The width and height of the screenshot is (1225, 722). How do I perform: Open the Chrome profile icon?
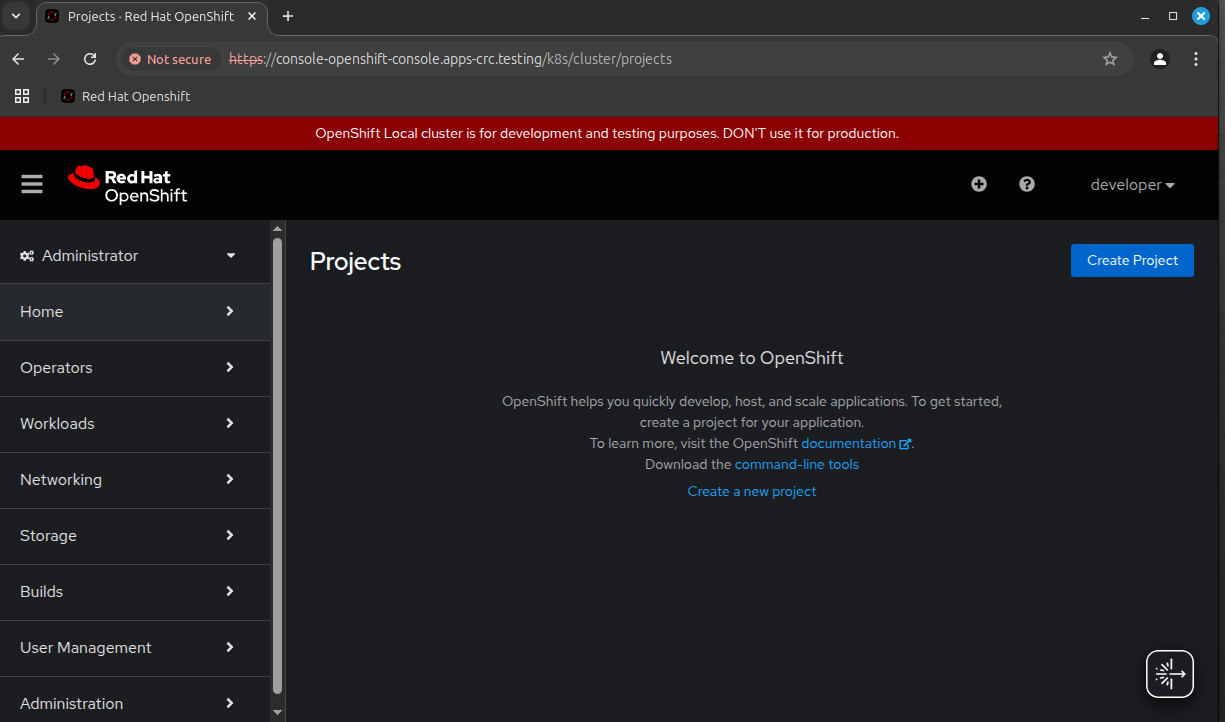[1160, 59]
